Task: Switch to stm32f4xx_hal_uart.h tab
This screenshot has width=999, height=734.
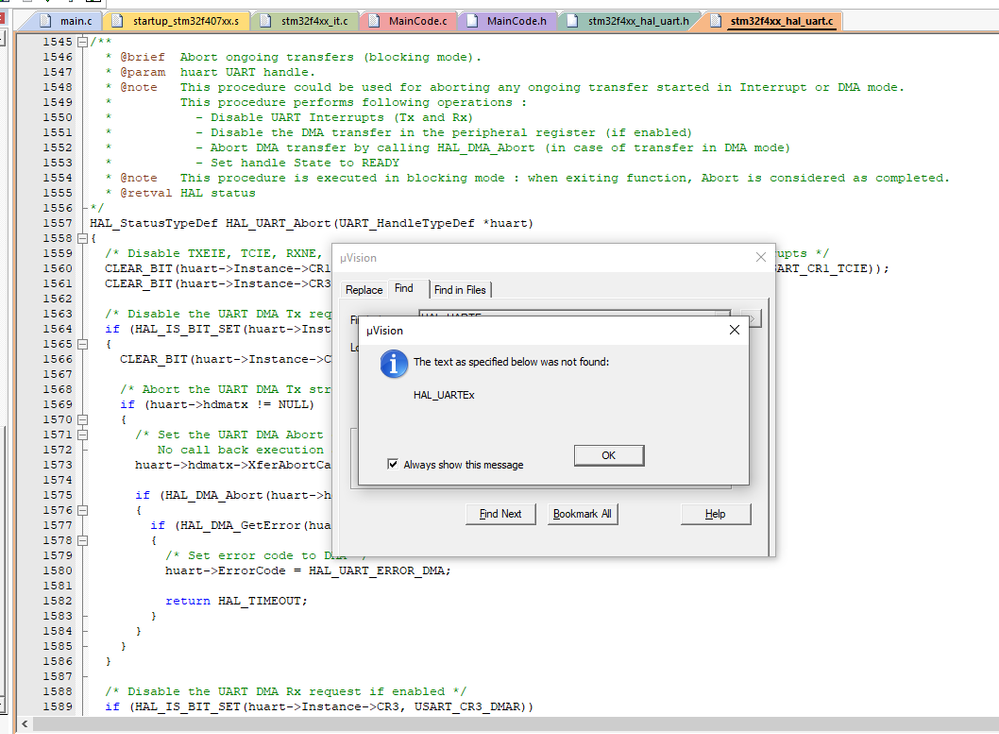Action: (629, 21)
